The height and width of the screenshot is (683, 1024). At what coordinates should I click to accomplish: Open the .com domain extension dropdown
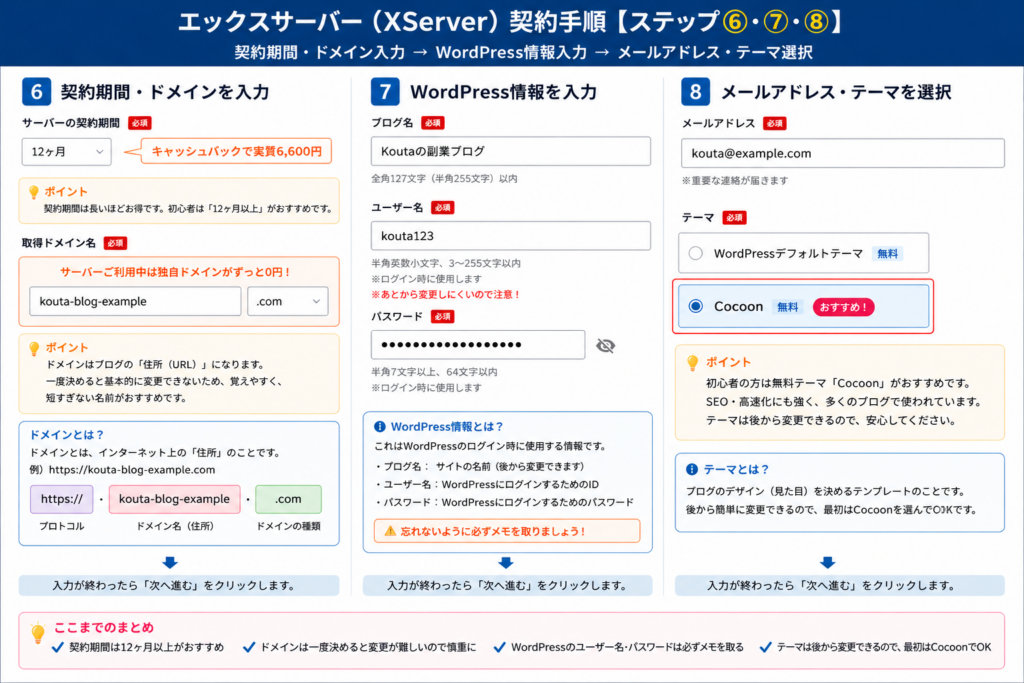pyautogui.click(x=288, y=302)
